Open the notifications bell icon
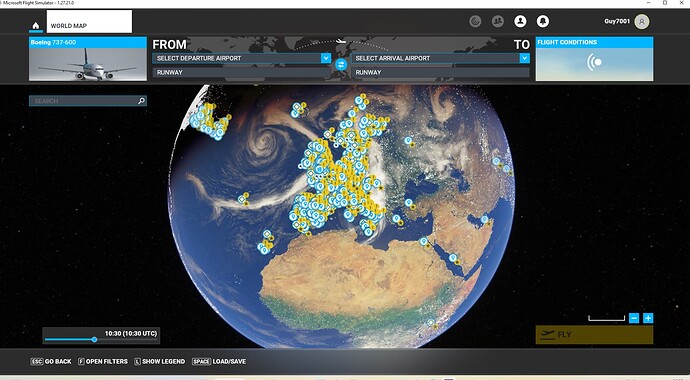 coord(543,21)
